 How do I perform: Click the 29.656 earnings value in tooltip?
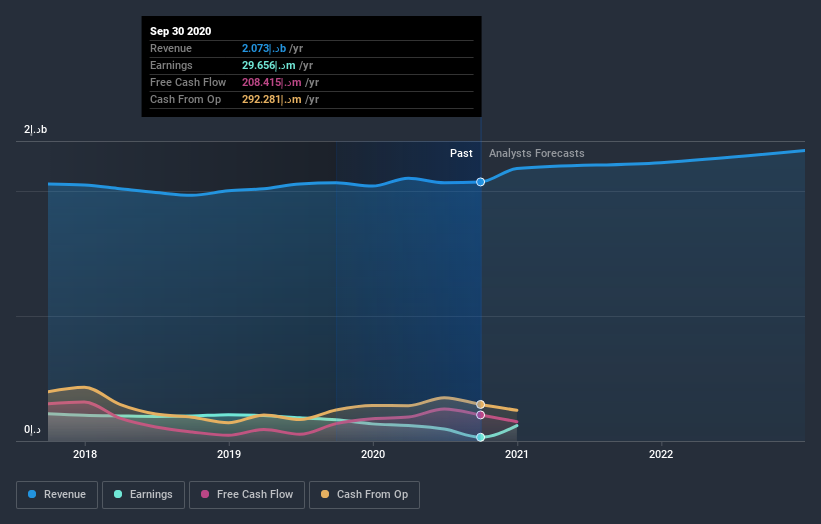(269, 65)
